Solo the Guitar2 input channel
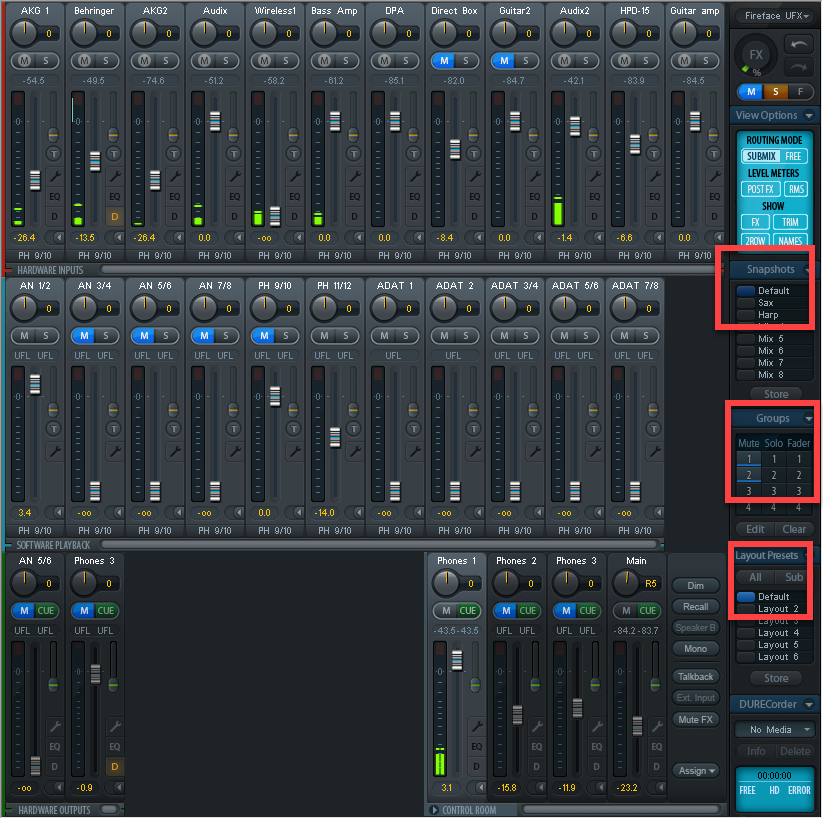This screenshot has height=819, width=823. (x=527, y=60)
